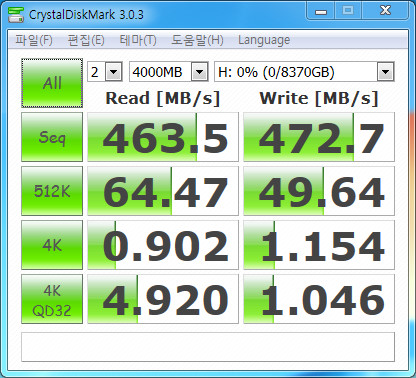The image size is (416, 378).
Task: Start the 4K benchmark test
Action: pos(52,245)
